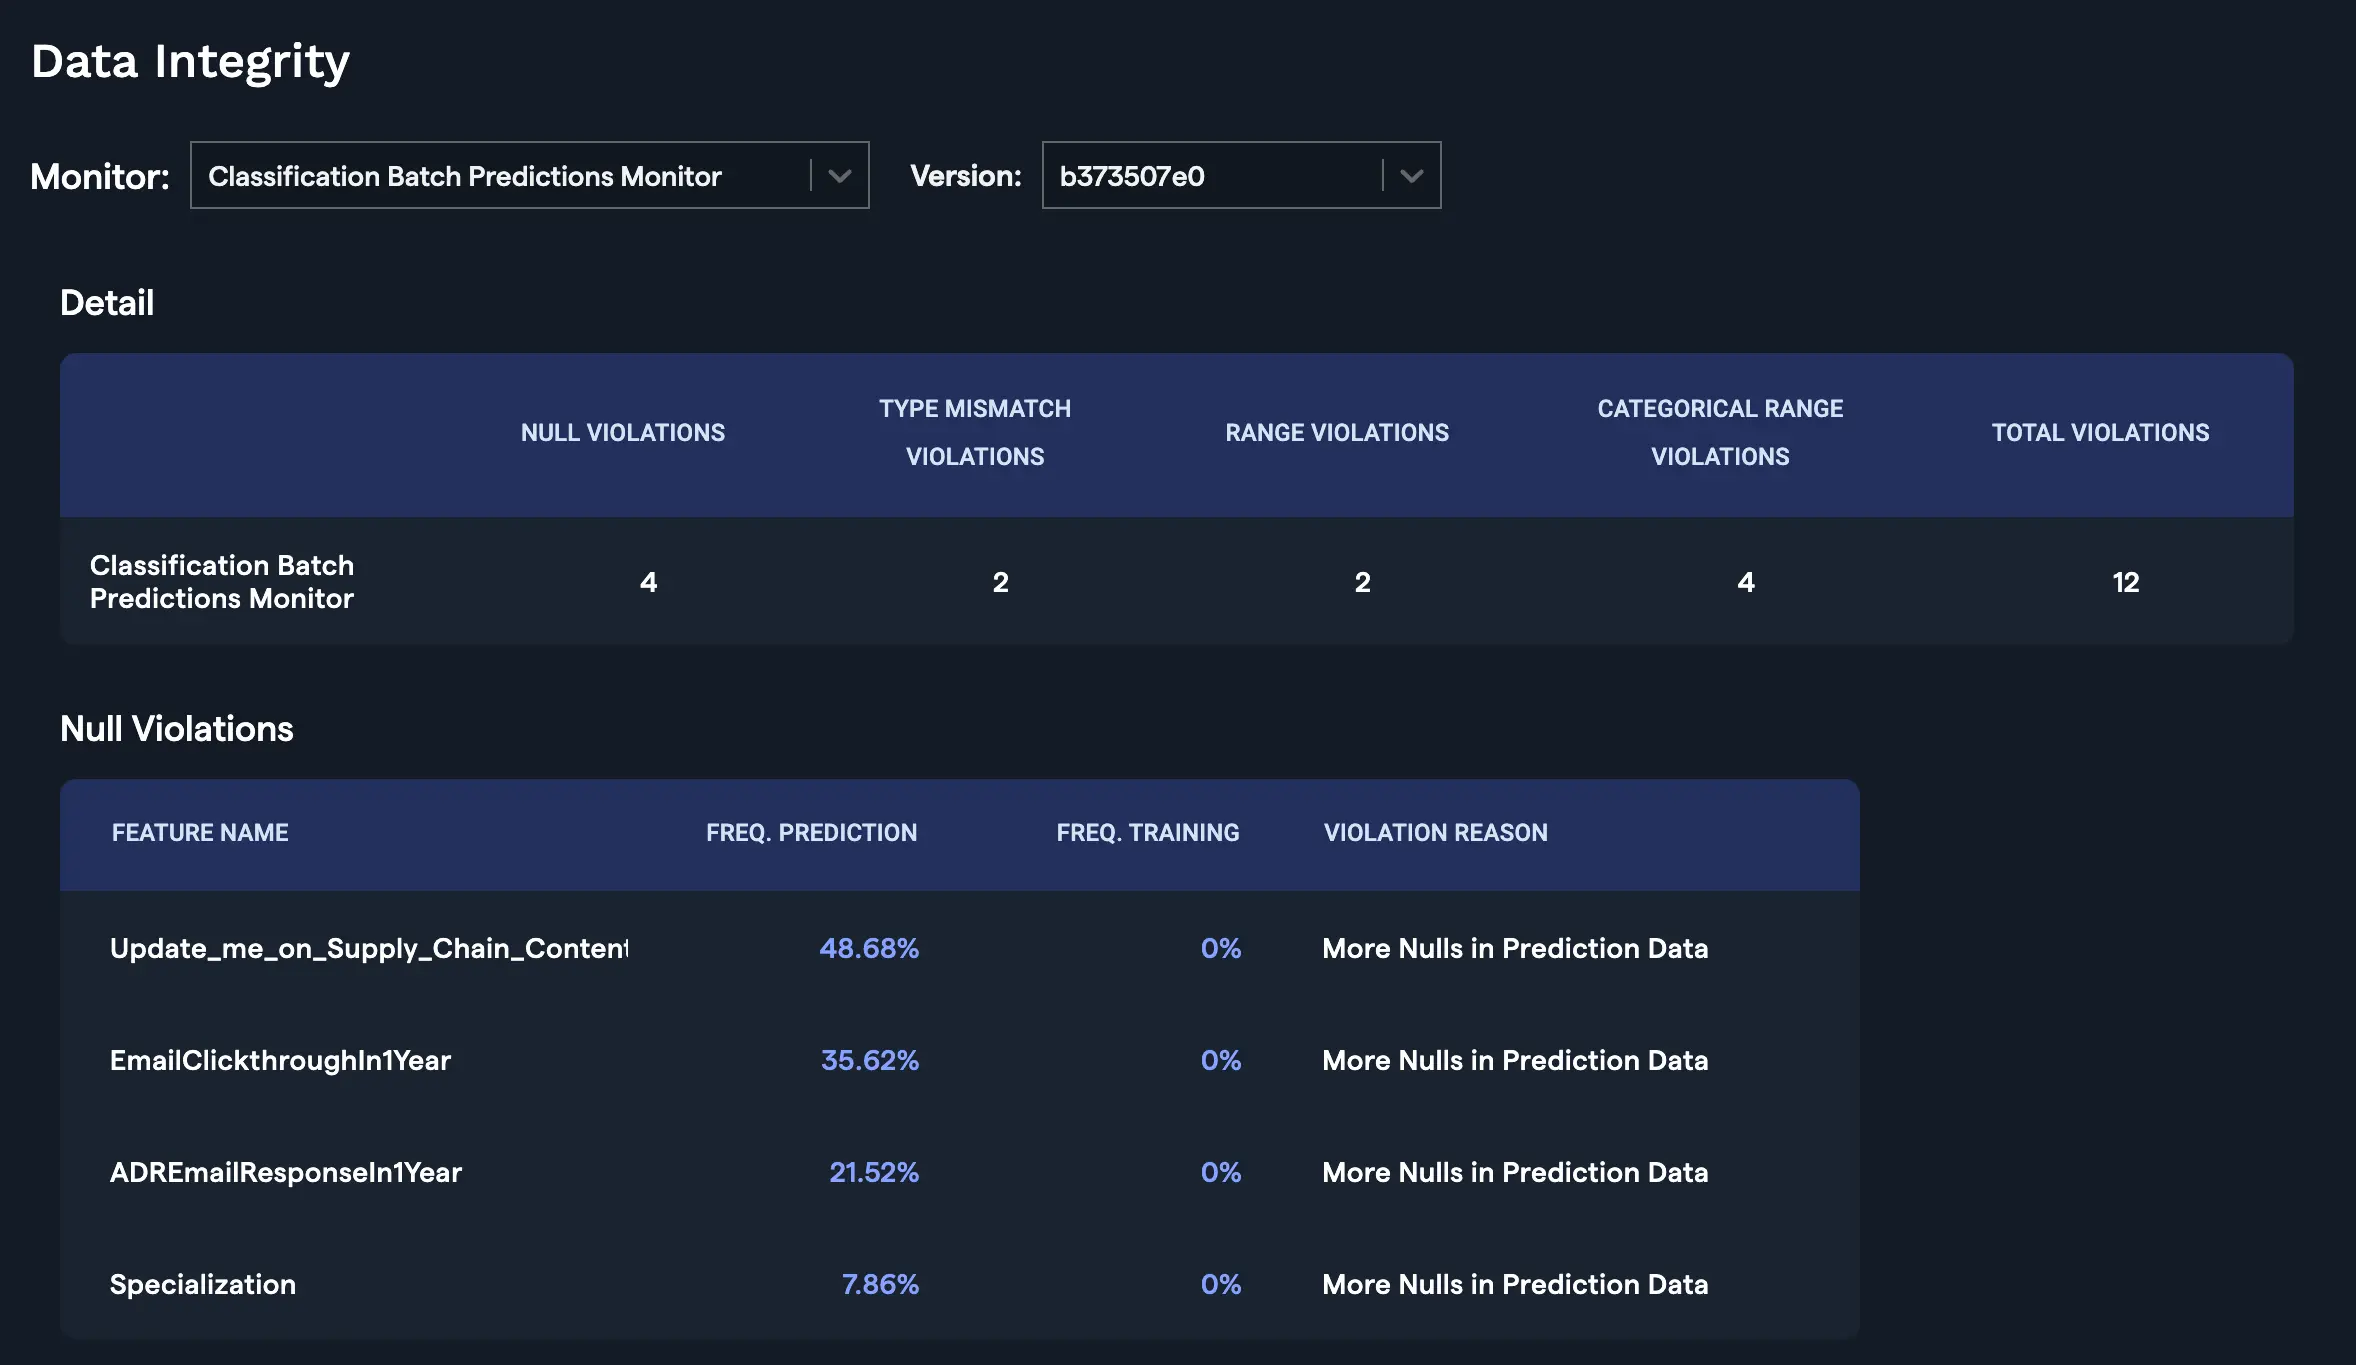Expand the Version dropdown arrow
The image size is (2356, 1365).
pos(1411,176)
